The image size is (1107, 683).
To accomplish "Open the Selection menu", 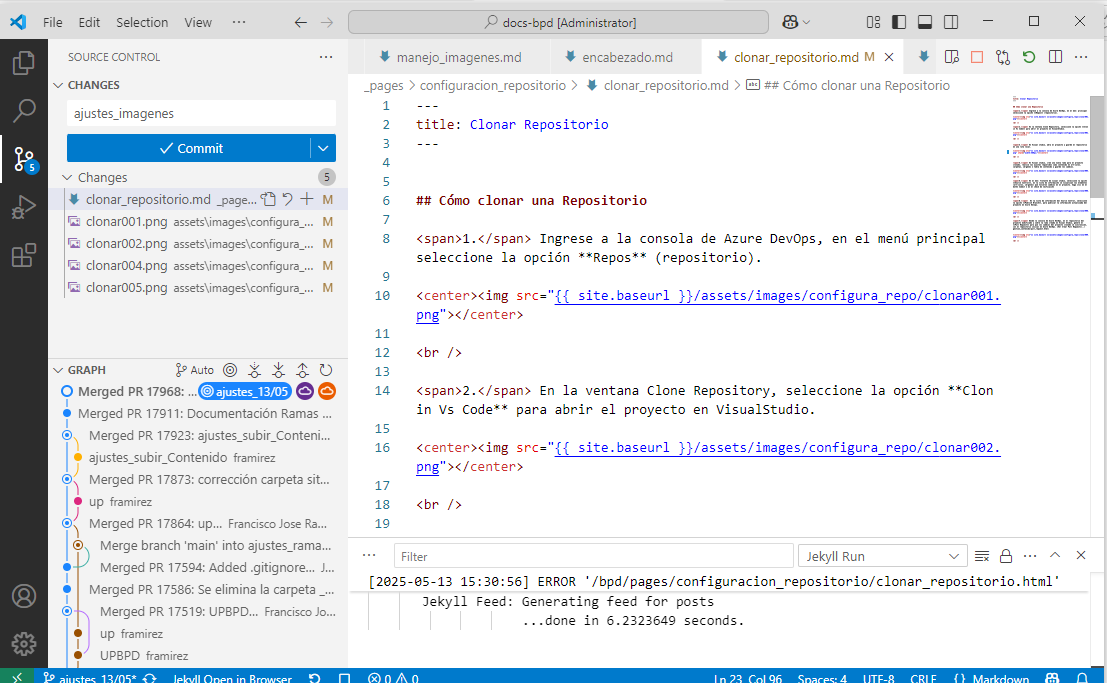I will tap(142, 22).
